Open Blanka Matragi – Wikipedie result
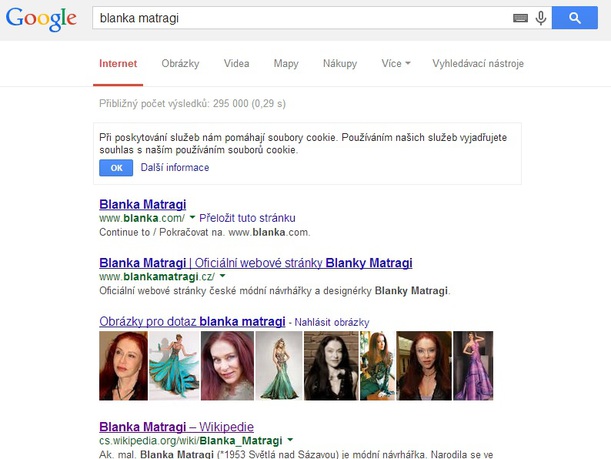This screenshot has height=459, width=611. 177,427
